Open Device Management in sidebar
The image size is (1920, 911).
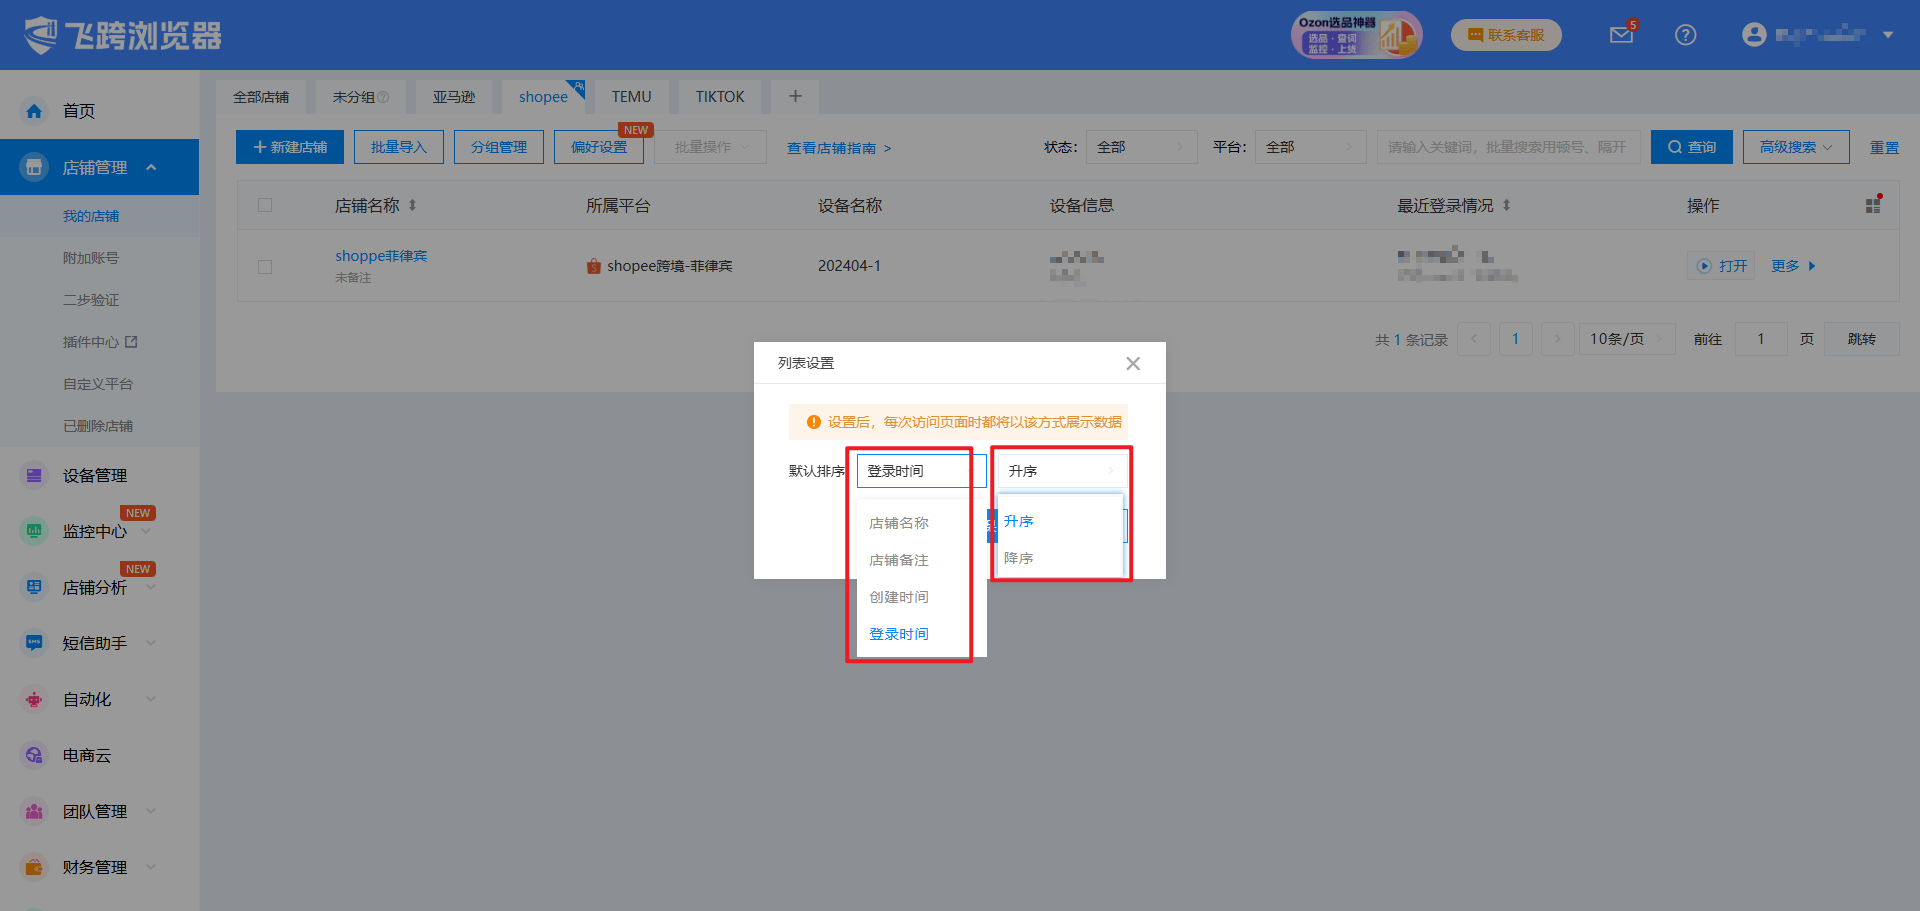point(94,476)
